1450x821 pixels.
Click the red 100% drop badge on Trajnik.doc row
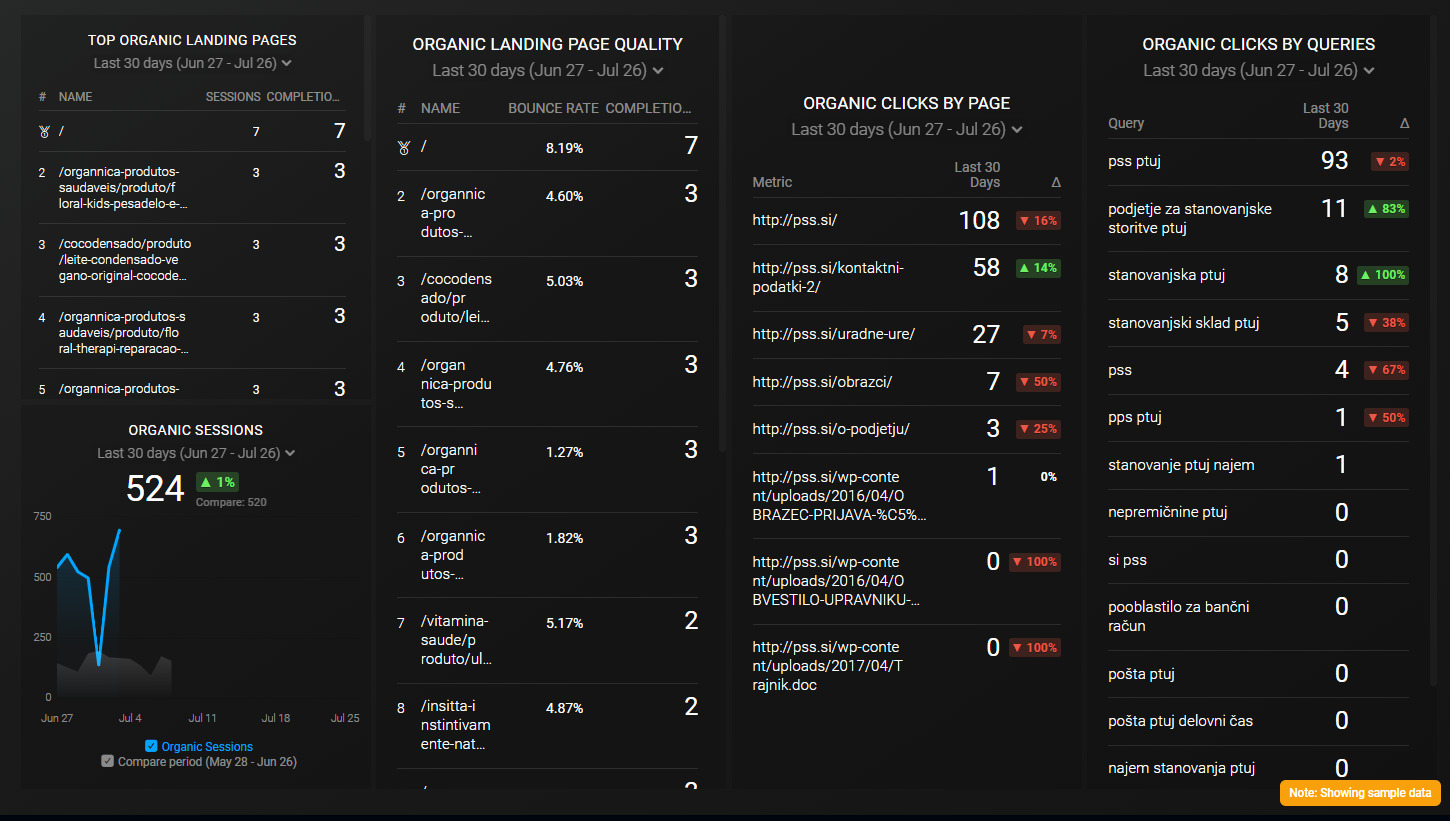[1035, 647]
